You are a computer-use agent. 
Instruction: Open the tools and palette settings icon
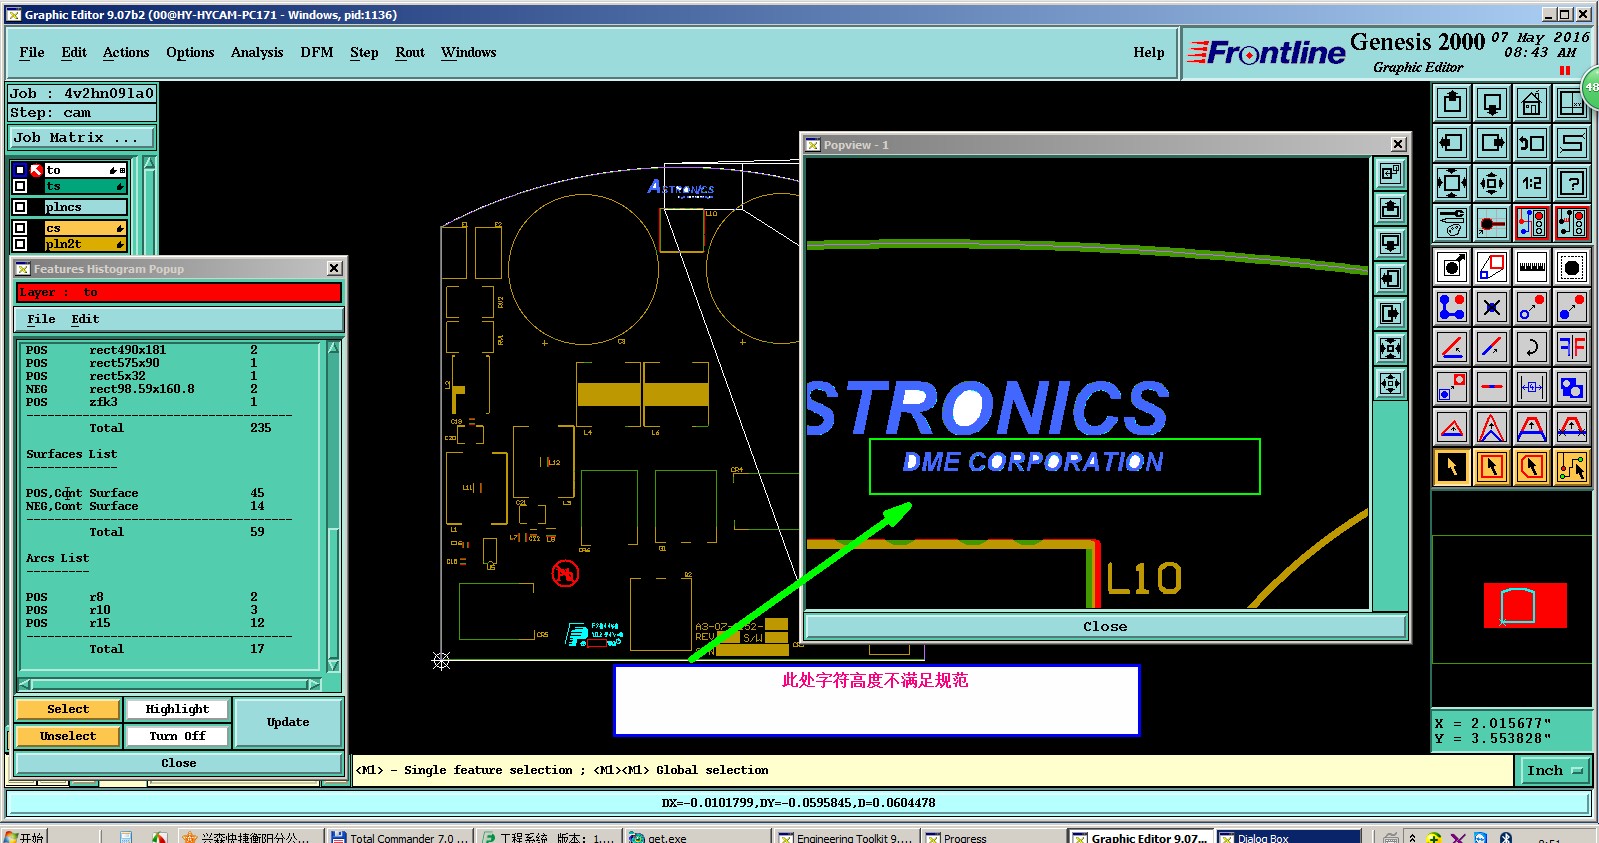pyautogui.click(x=1452, y=222)
